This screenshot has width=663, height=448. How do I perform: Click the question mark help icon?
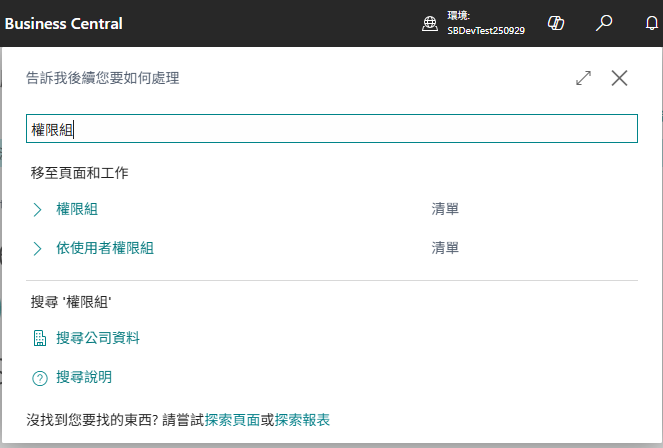[40, 378]
